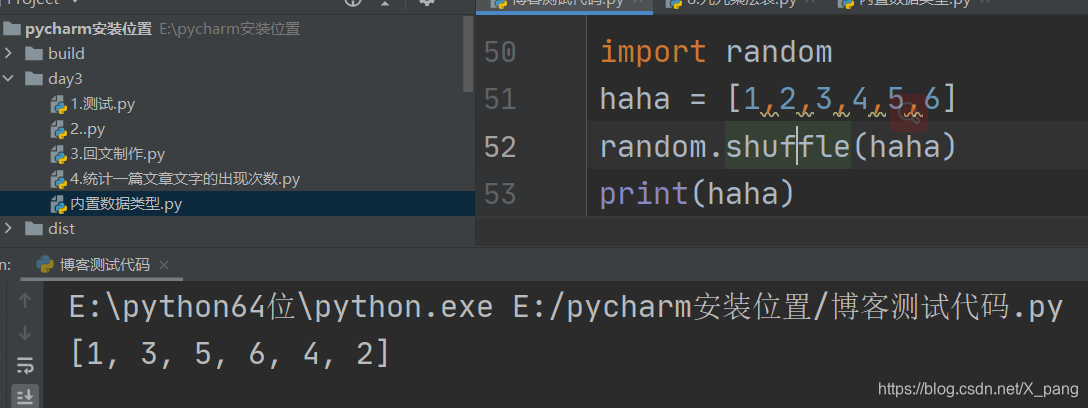
Task: Click the print(haha) statement
Action: point(697,194)
